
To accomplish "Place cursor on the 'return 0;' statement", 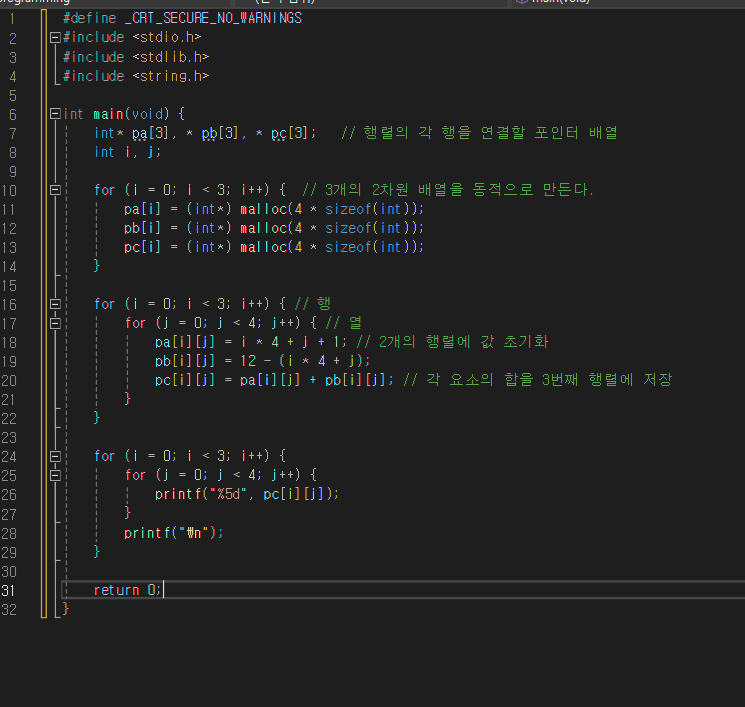I will pos(127,590).
